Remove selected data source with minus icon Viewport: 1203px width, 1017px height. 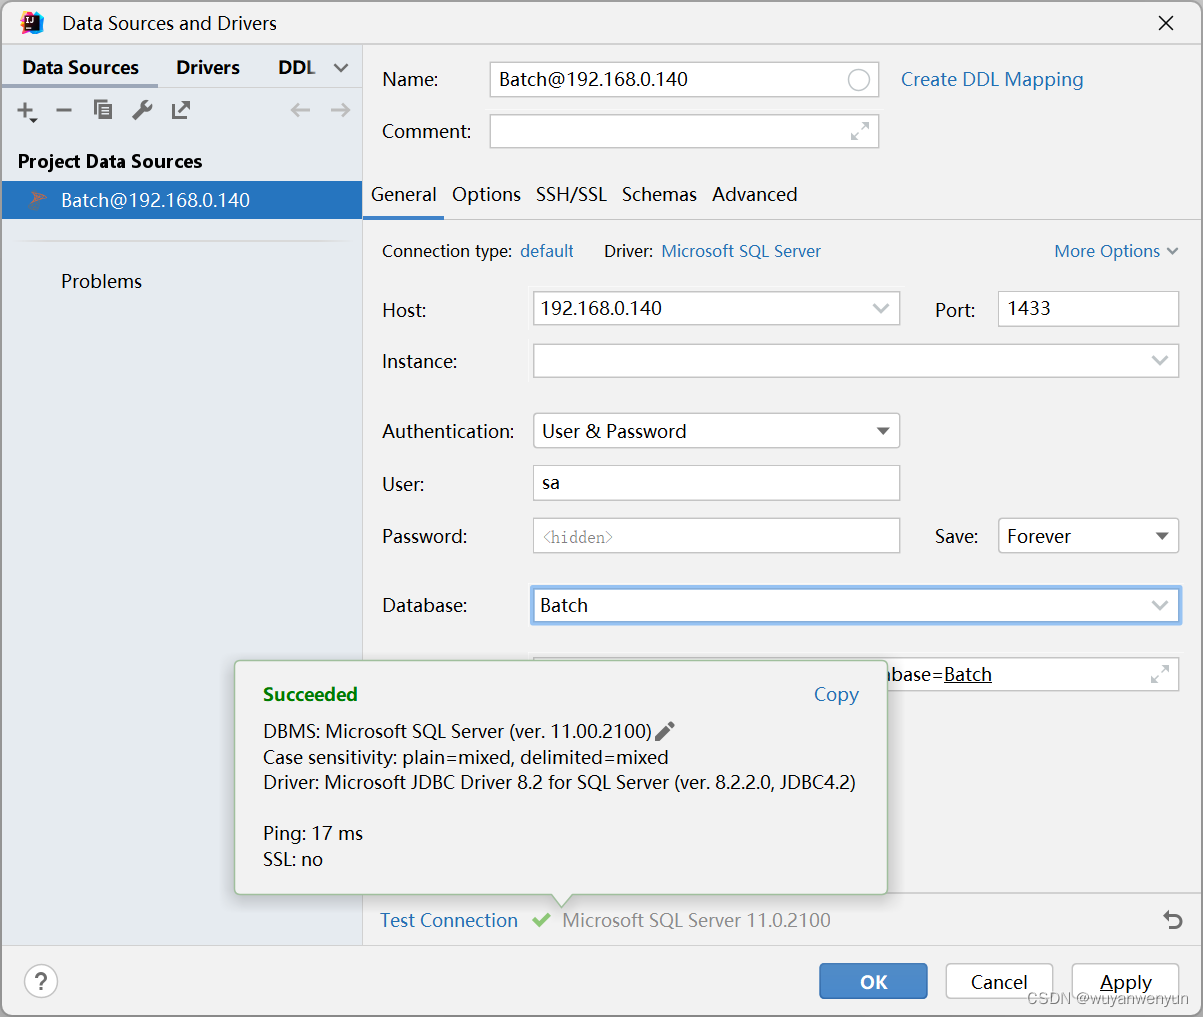64,110
